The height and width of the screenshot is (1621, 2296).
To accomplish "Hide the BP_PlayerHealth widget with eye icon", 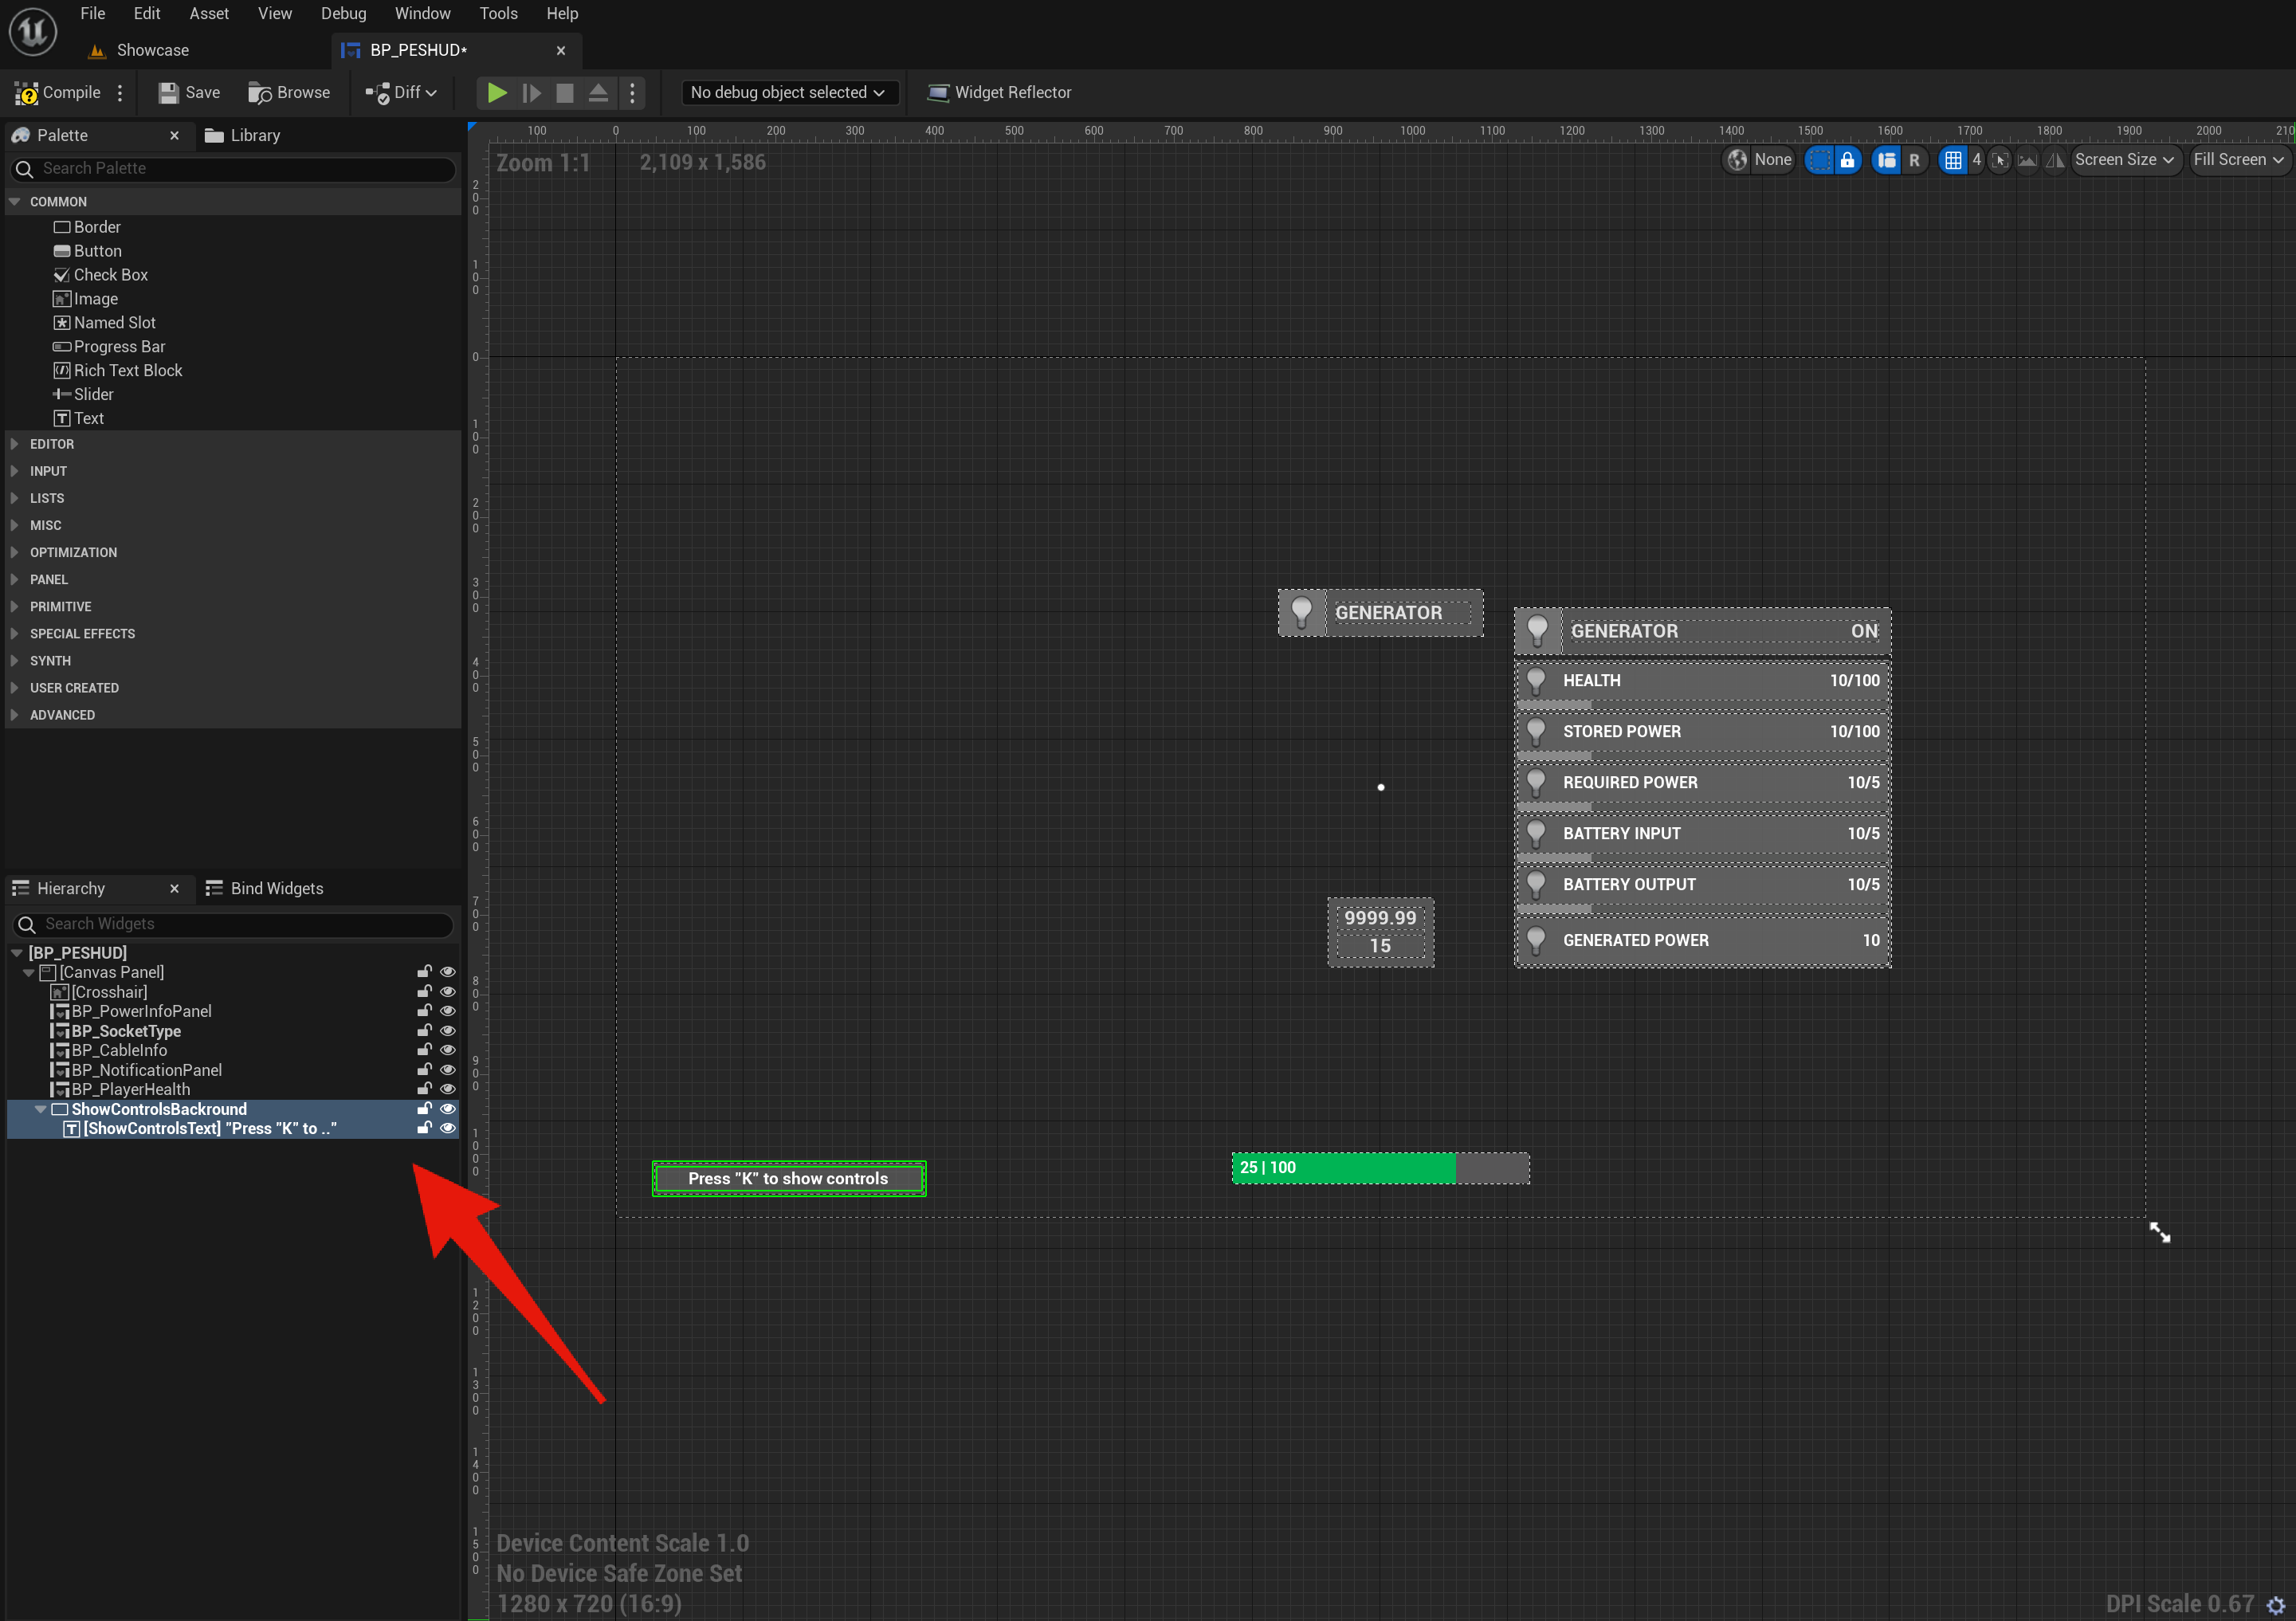I will click(x=448, y=1089).
